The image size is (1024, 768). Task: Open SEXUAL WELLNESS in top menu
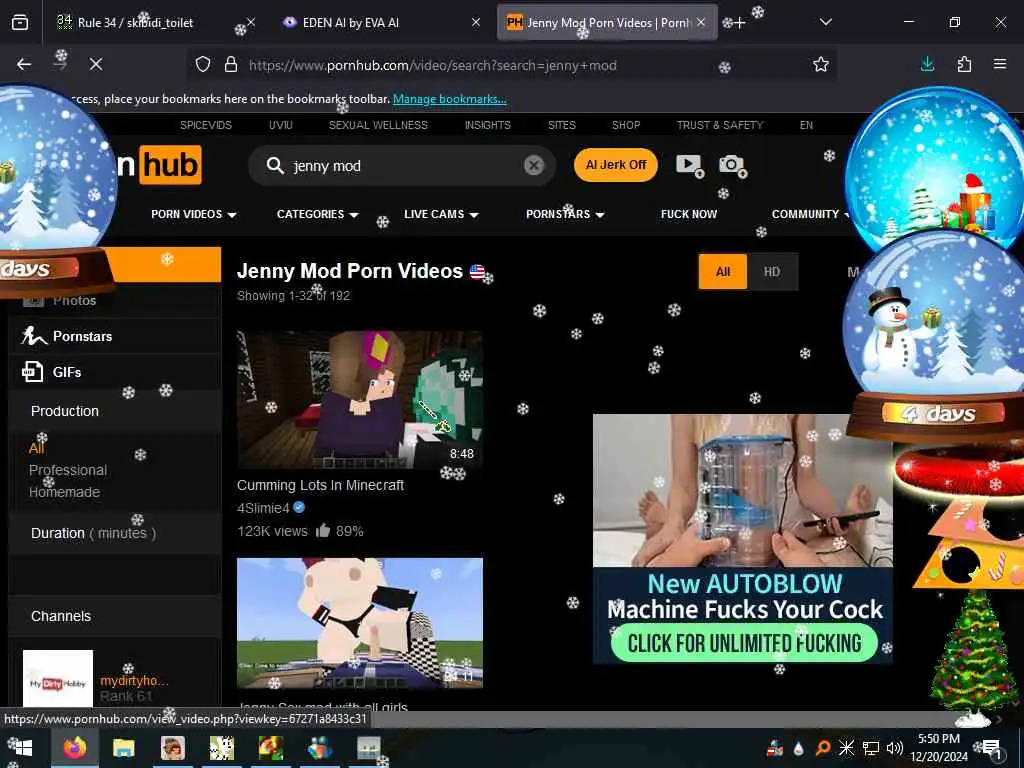click(x=378, y=125)
